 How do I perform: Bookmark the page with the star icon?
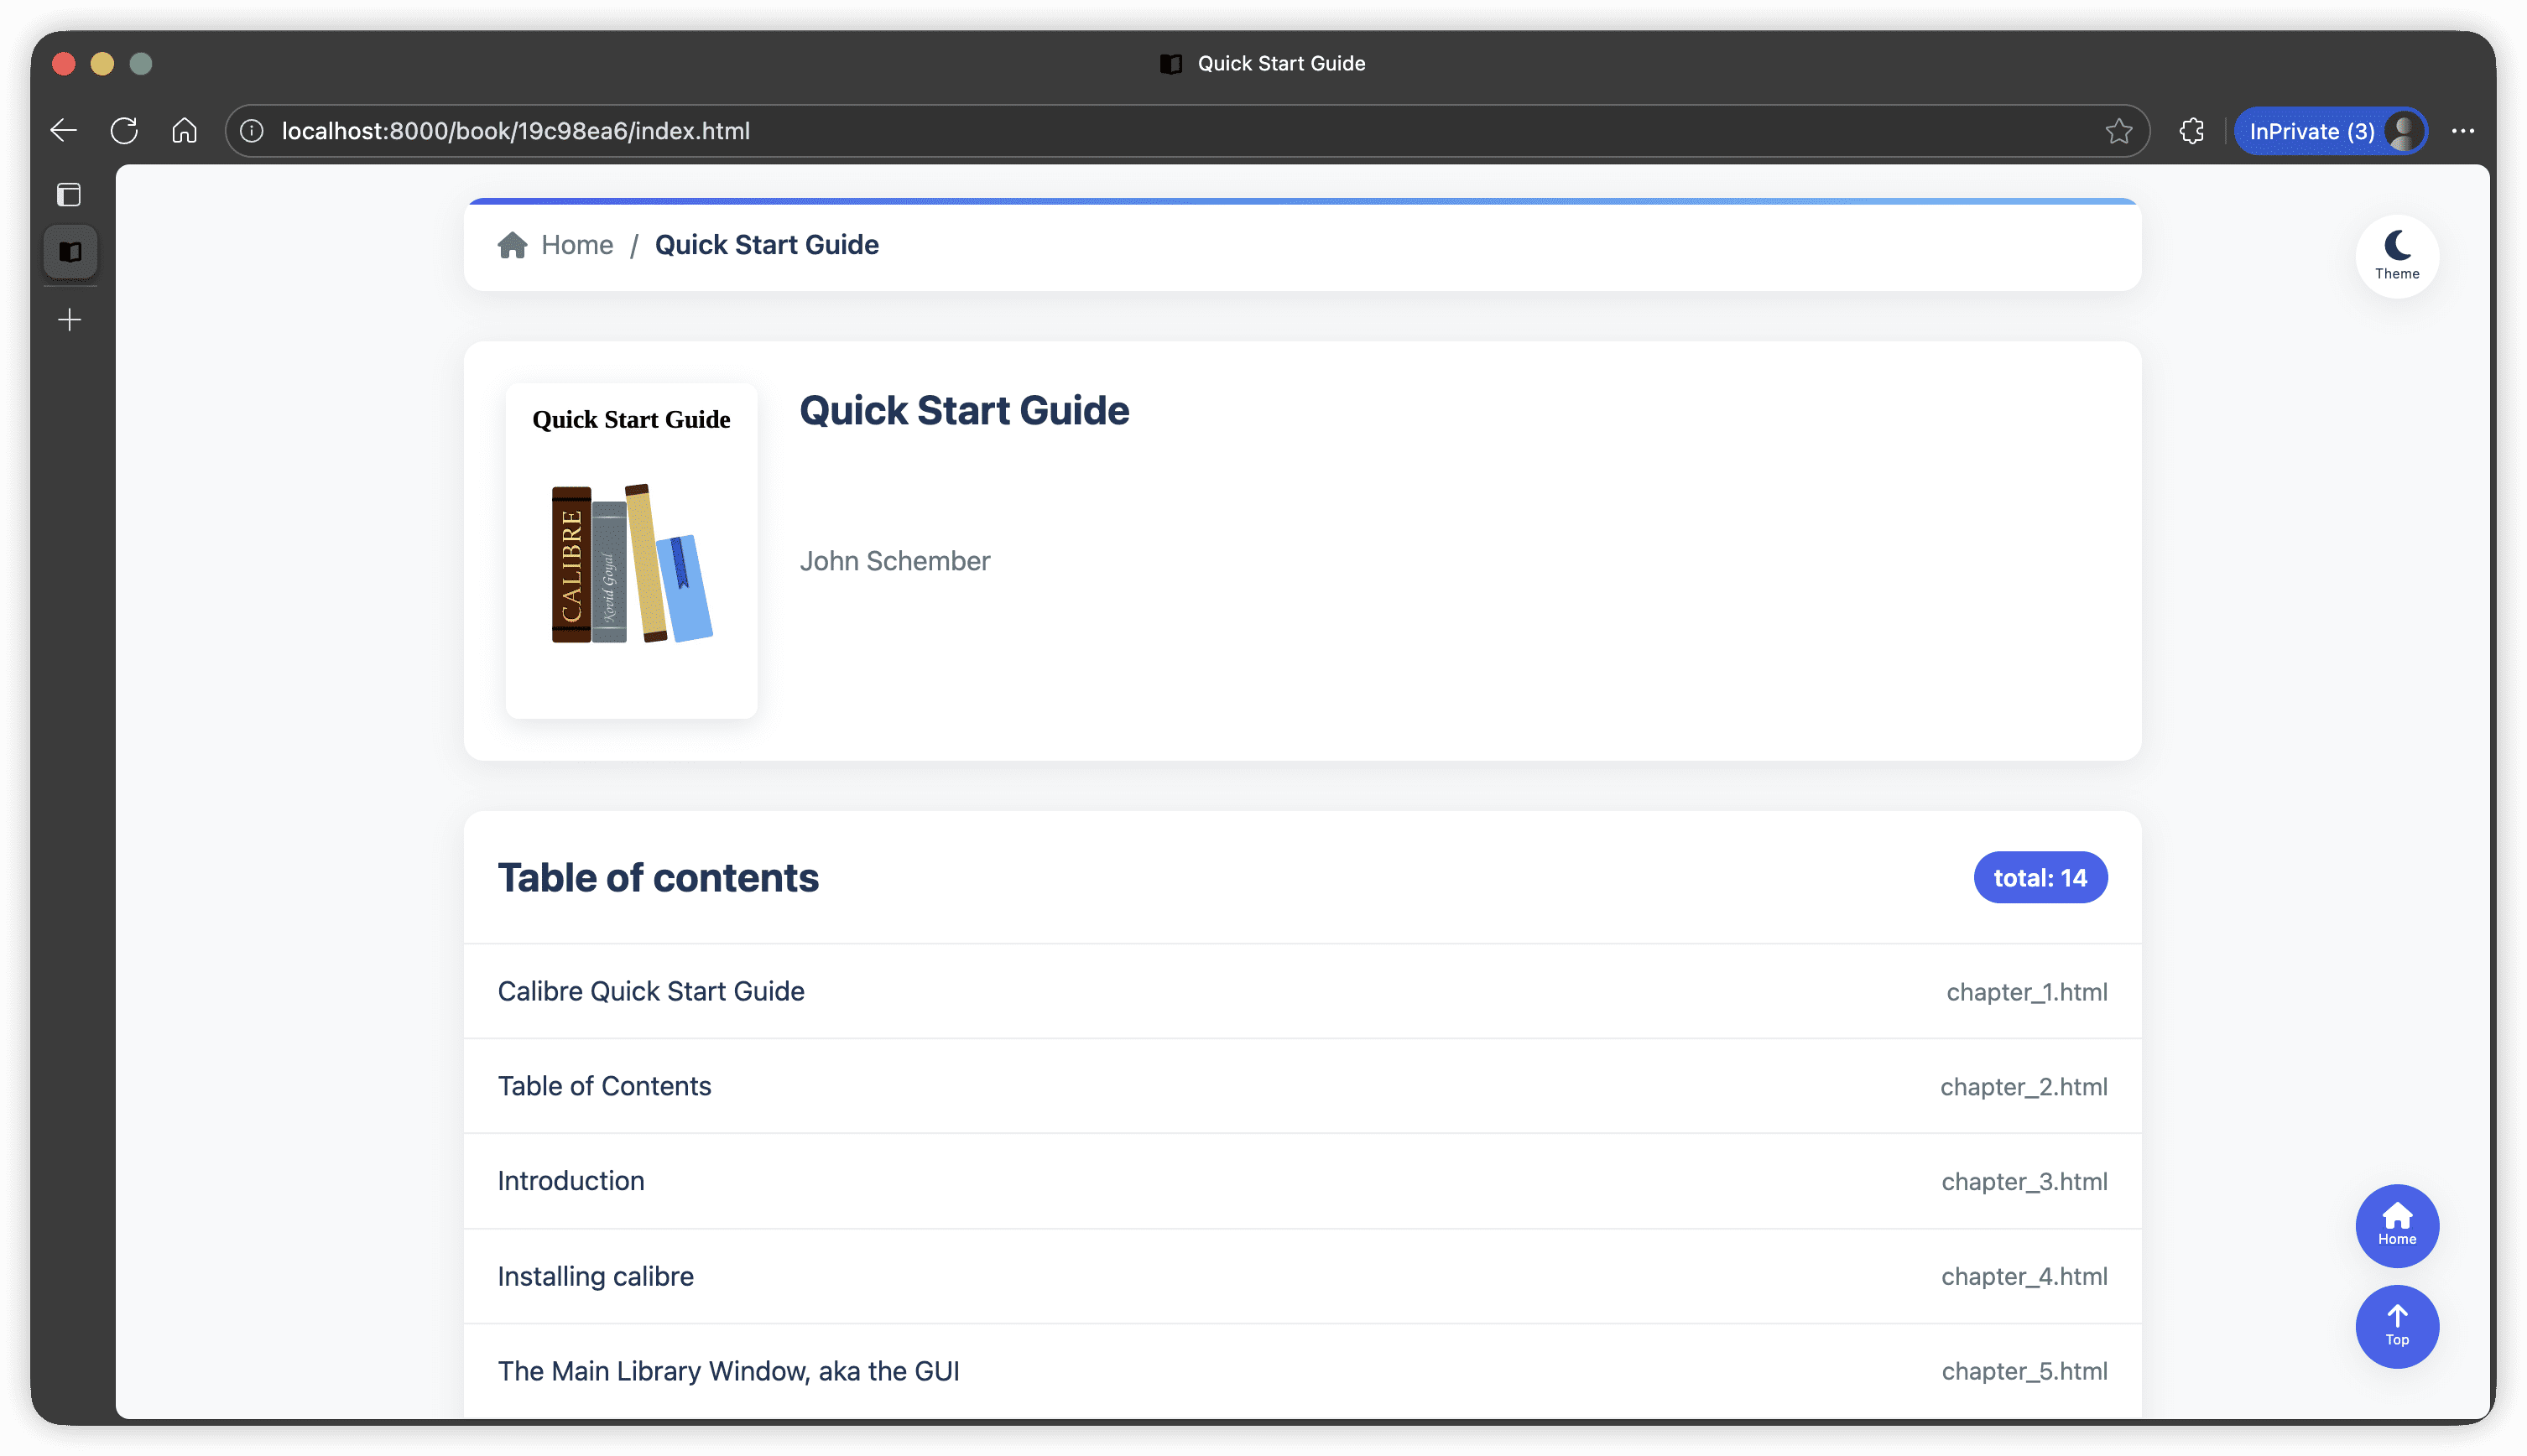(2118, 131)
